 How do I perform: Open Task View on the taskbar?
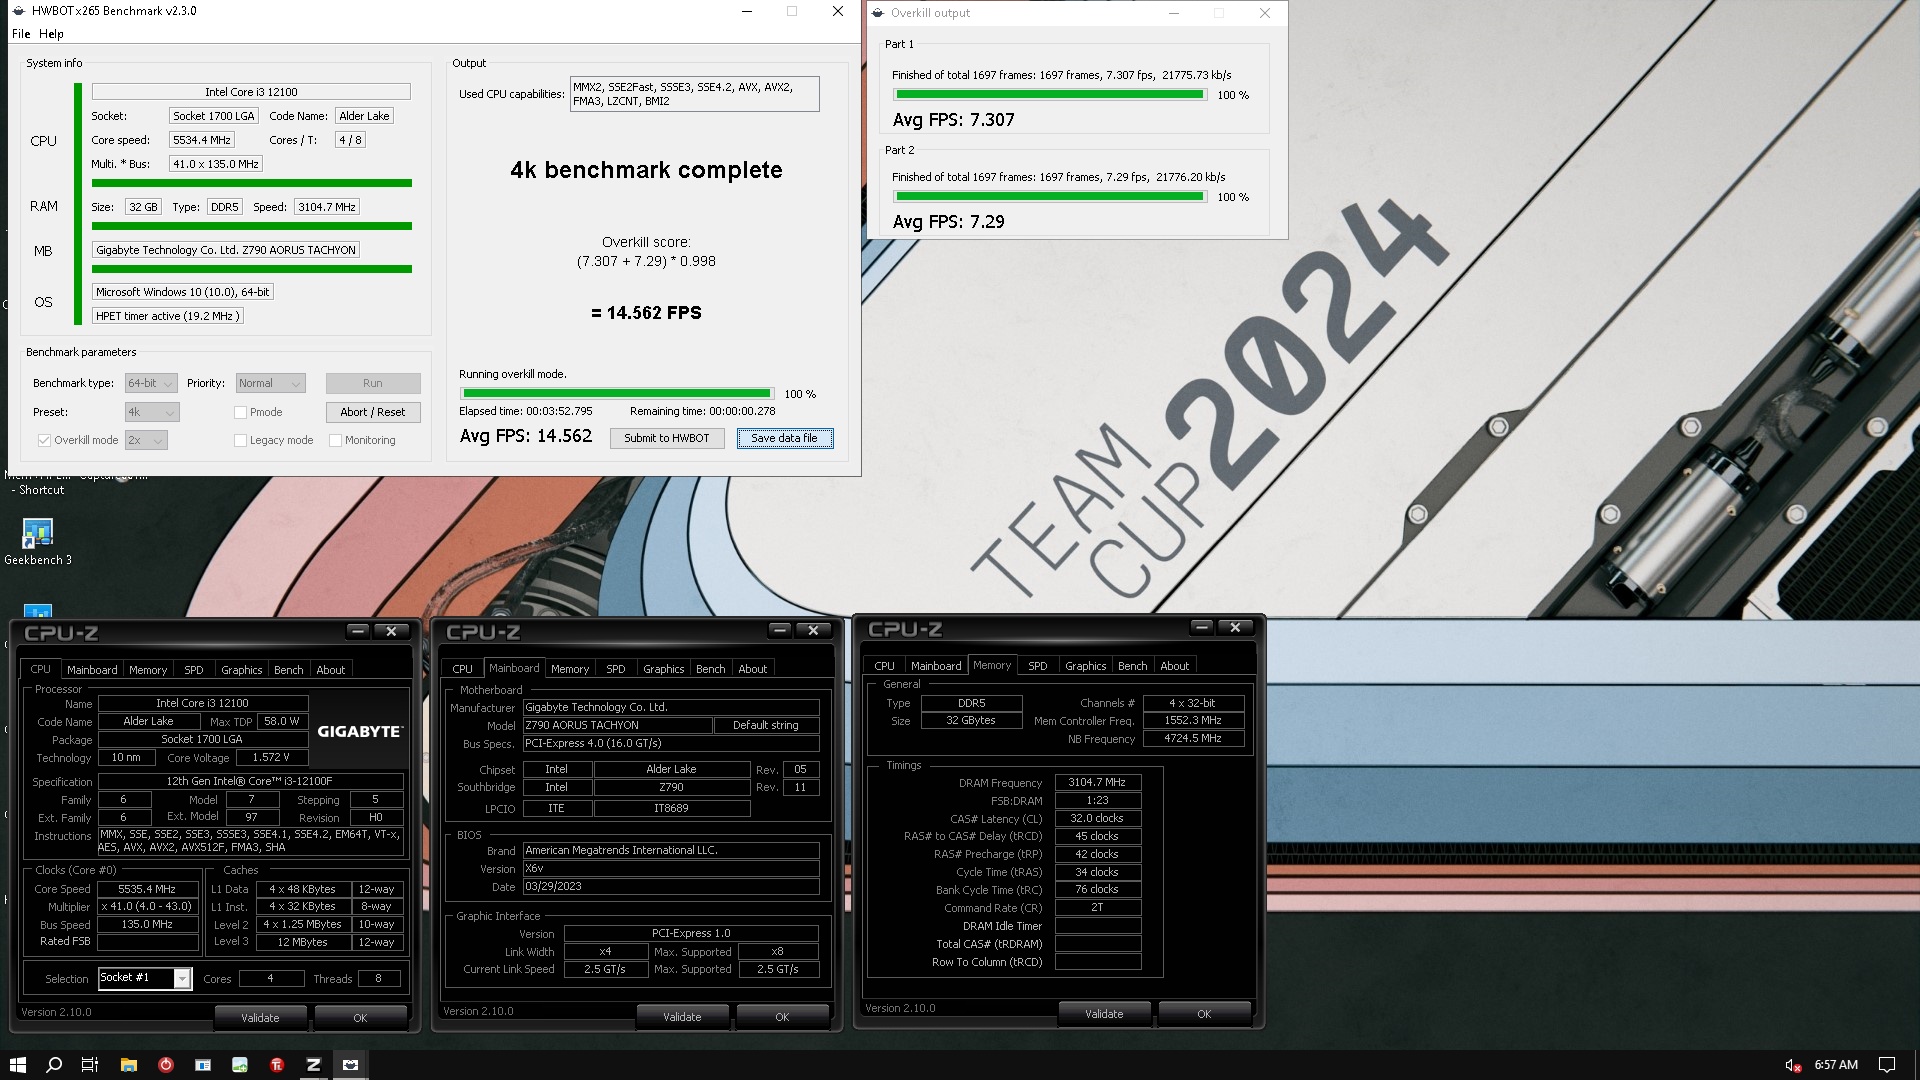pyautogui.click(x=89, y=1065)
